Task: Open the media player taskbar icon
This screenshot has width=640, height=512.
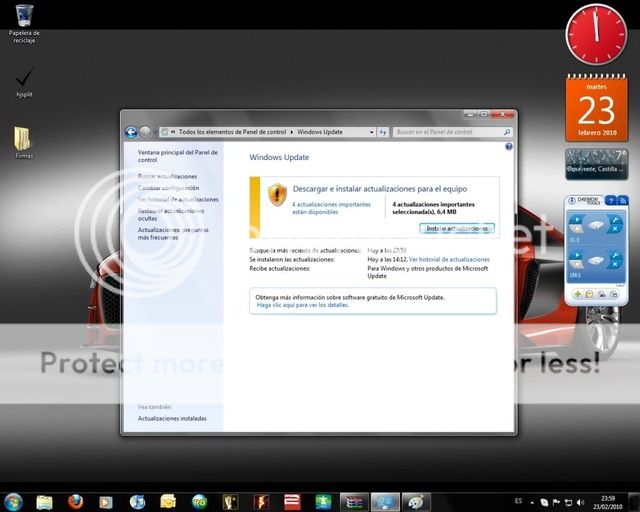Action: pyautogui.click(x=106, y=502)
